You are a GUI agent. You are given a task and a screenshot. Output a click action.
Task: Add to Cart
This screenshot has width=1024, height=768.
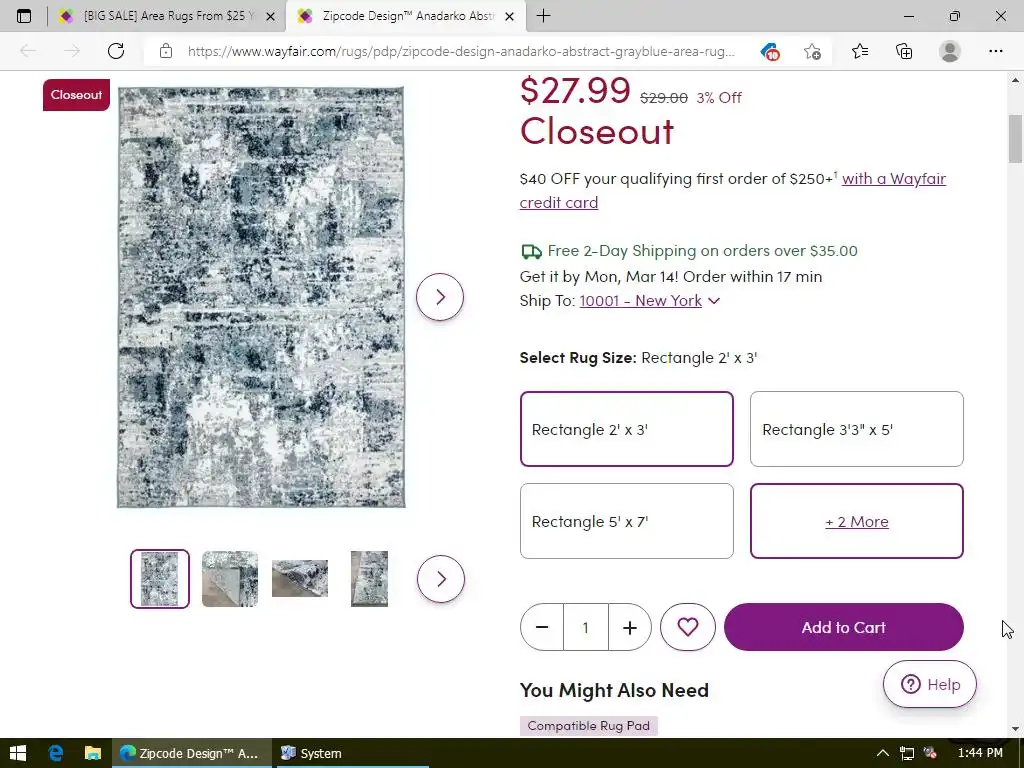(x=843, y=627)
